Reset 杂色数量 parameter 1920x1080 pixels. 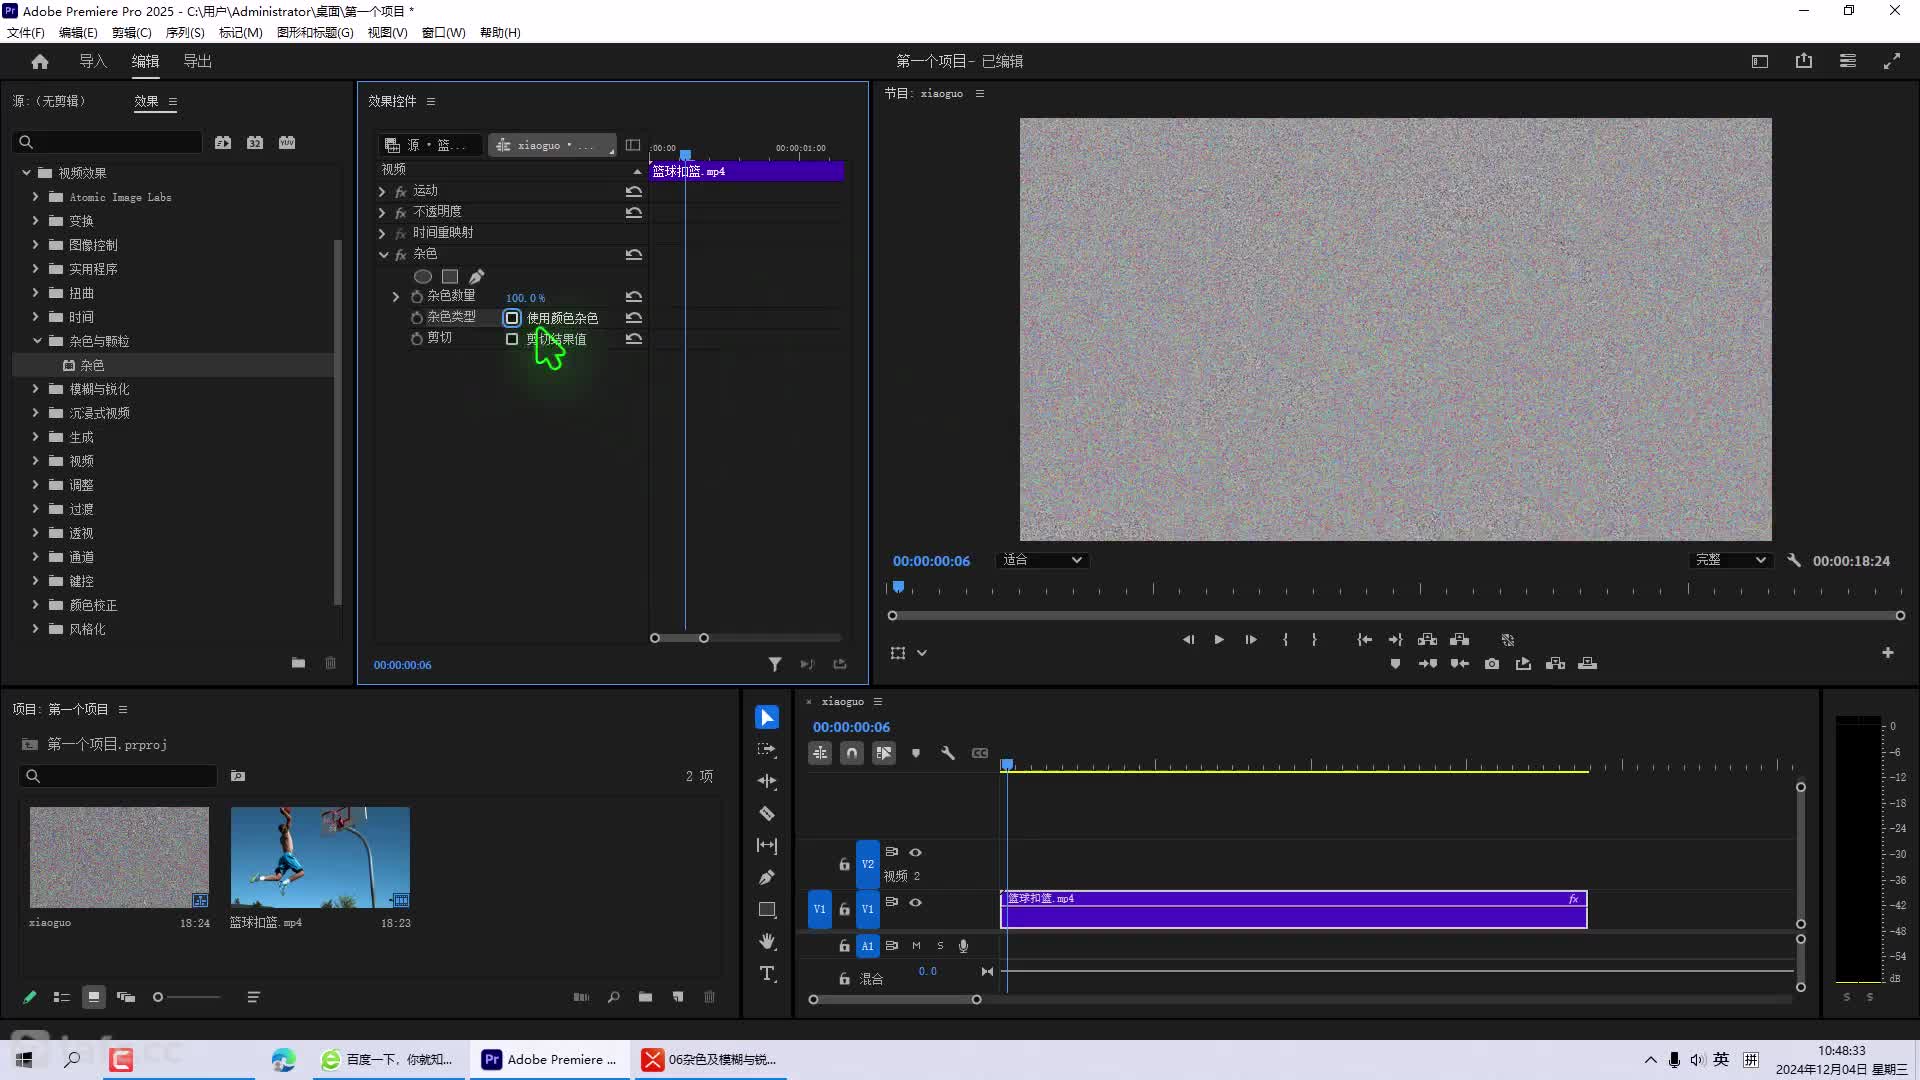[x=633, y=296]
